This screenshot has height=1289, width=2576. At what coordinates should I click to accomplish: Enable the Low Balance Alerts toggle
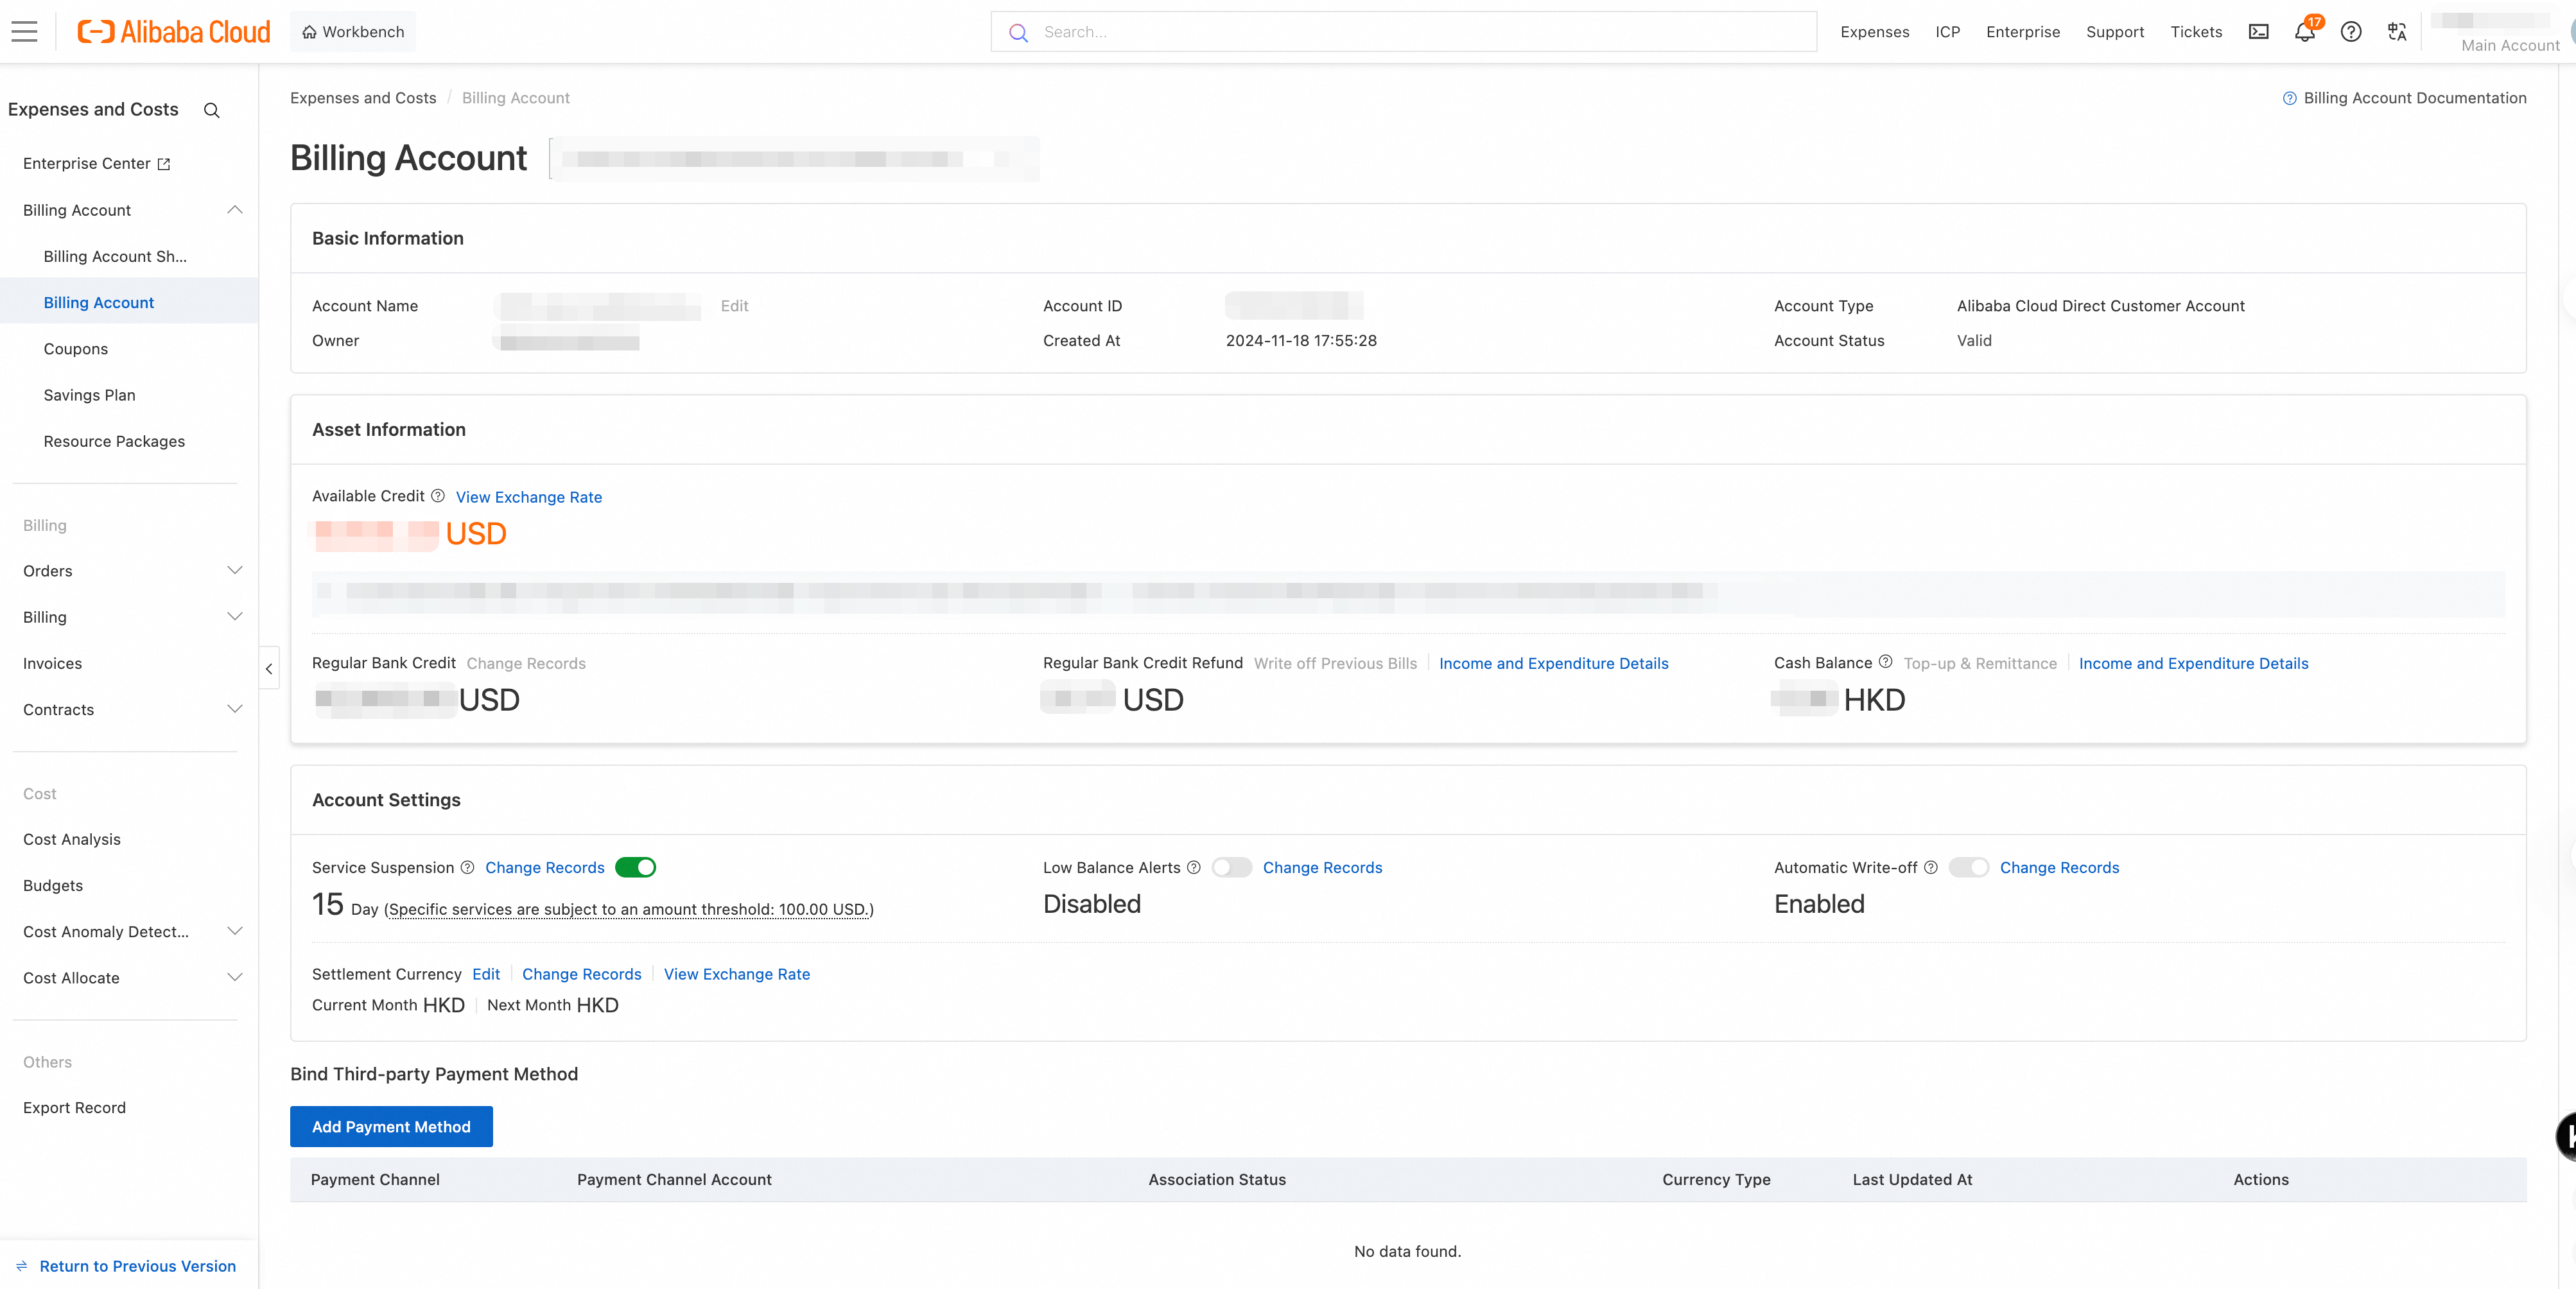[1231, 867]
